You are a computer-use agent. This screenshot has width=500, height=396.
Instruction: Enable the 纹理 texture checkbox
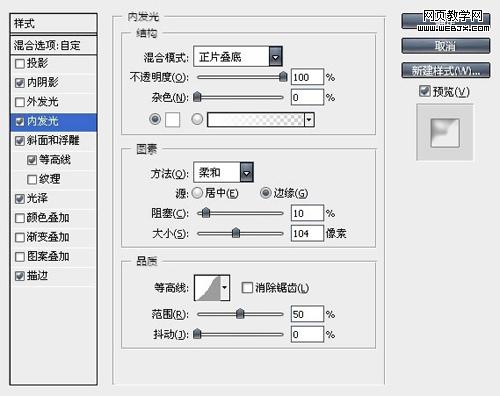pyautogui.click(x=32, y=179)
